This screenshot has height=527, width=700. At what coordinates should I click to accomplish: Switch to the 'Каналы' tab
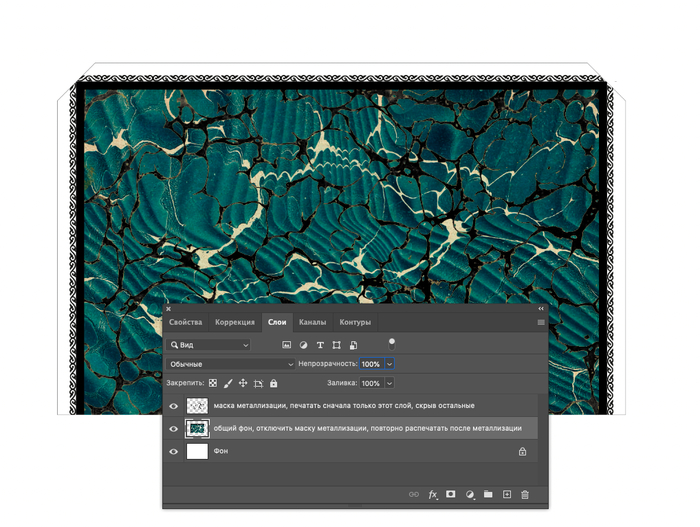coord(312,322)
